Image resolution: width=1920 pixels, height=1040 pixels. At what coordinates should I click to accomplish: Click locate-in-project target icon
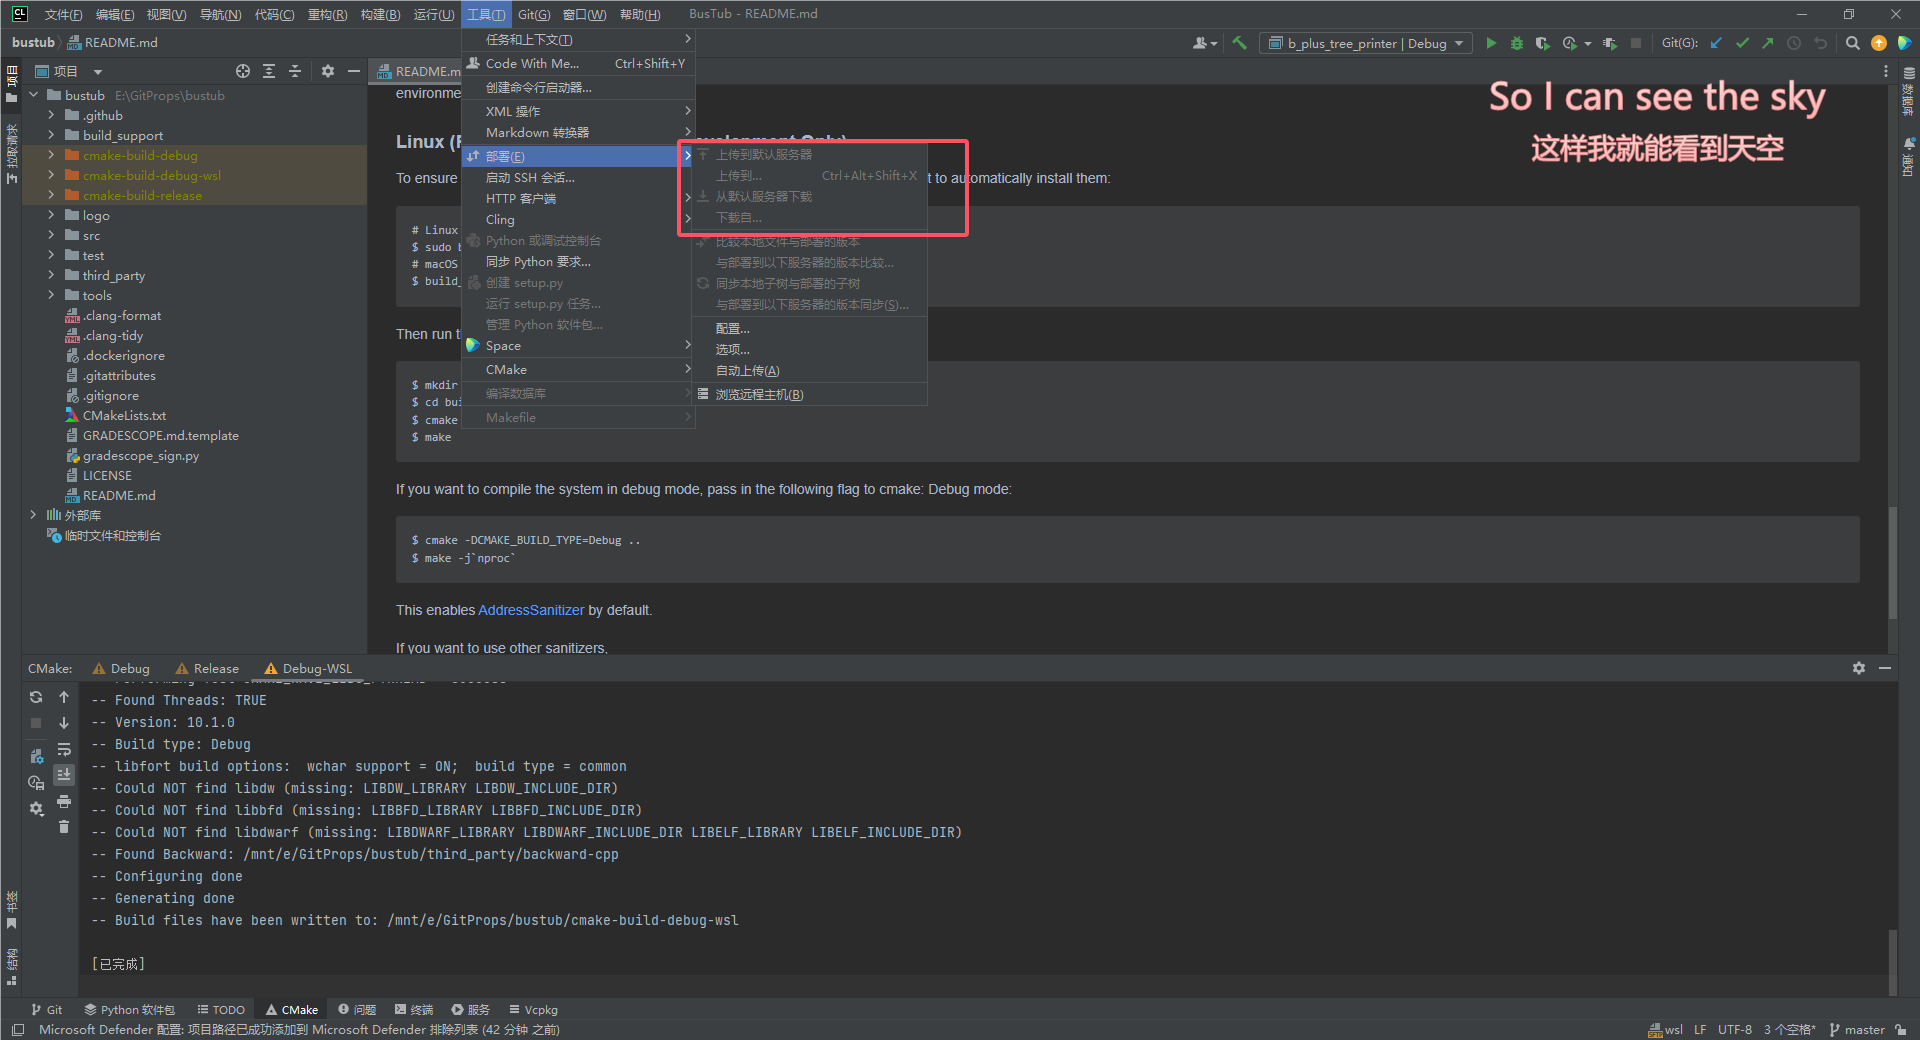click(243, 71)
